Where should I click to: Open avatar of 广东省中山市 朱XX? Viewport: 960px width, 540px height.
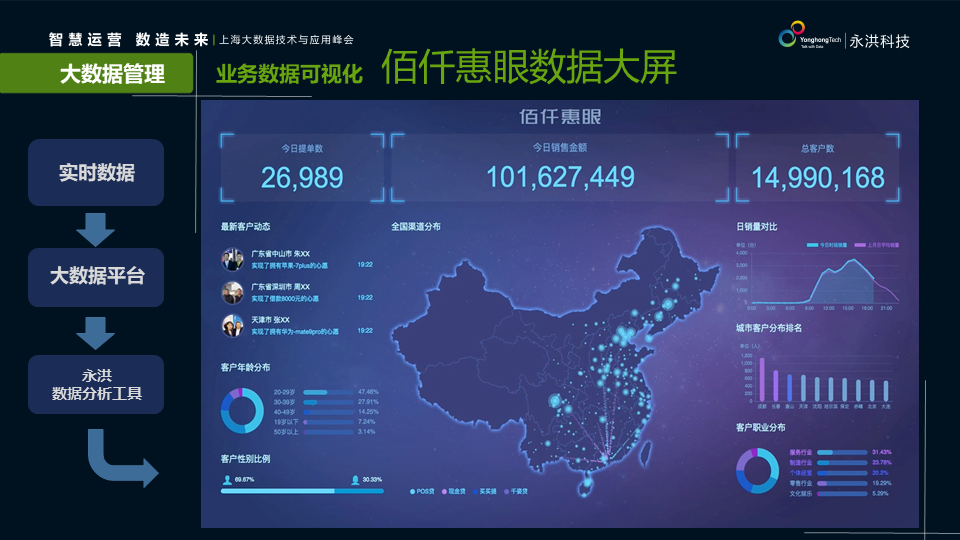232,260
